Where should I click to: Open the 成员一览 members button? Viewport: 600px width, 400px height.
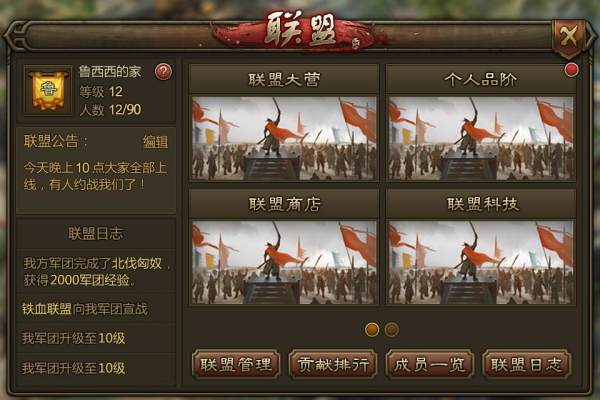(x=430, y=364)
